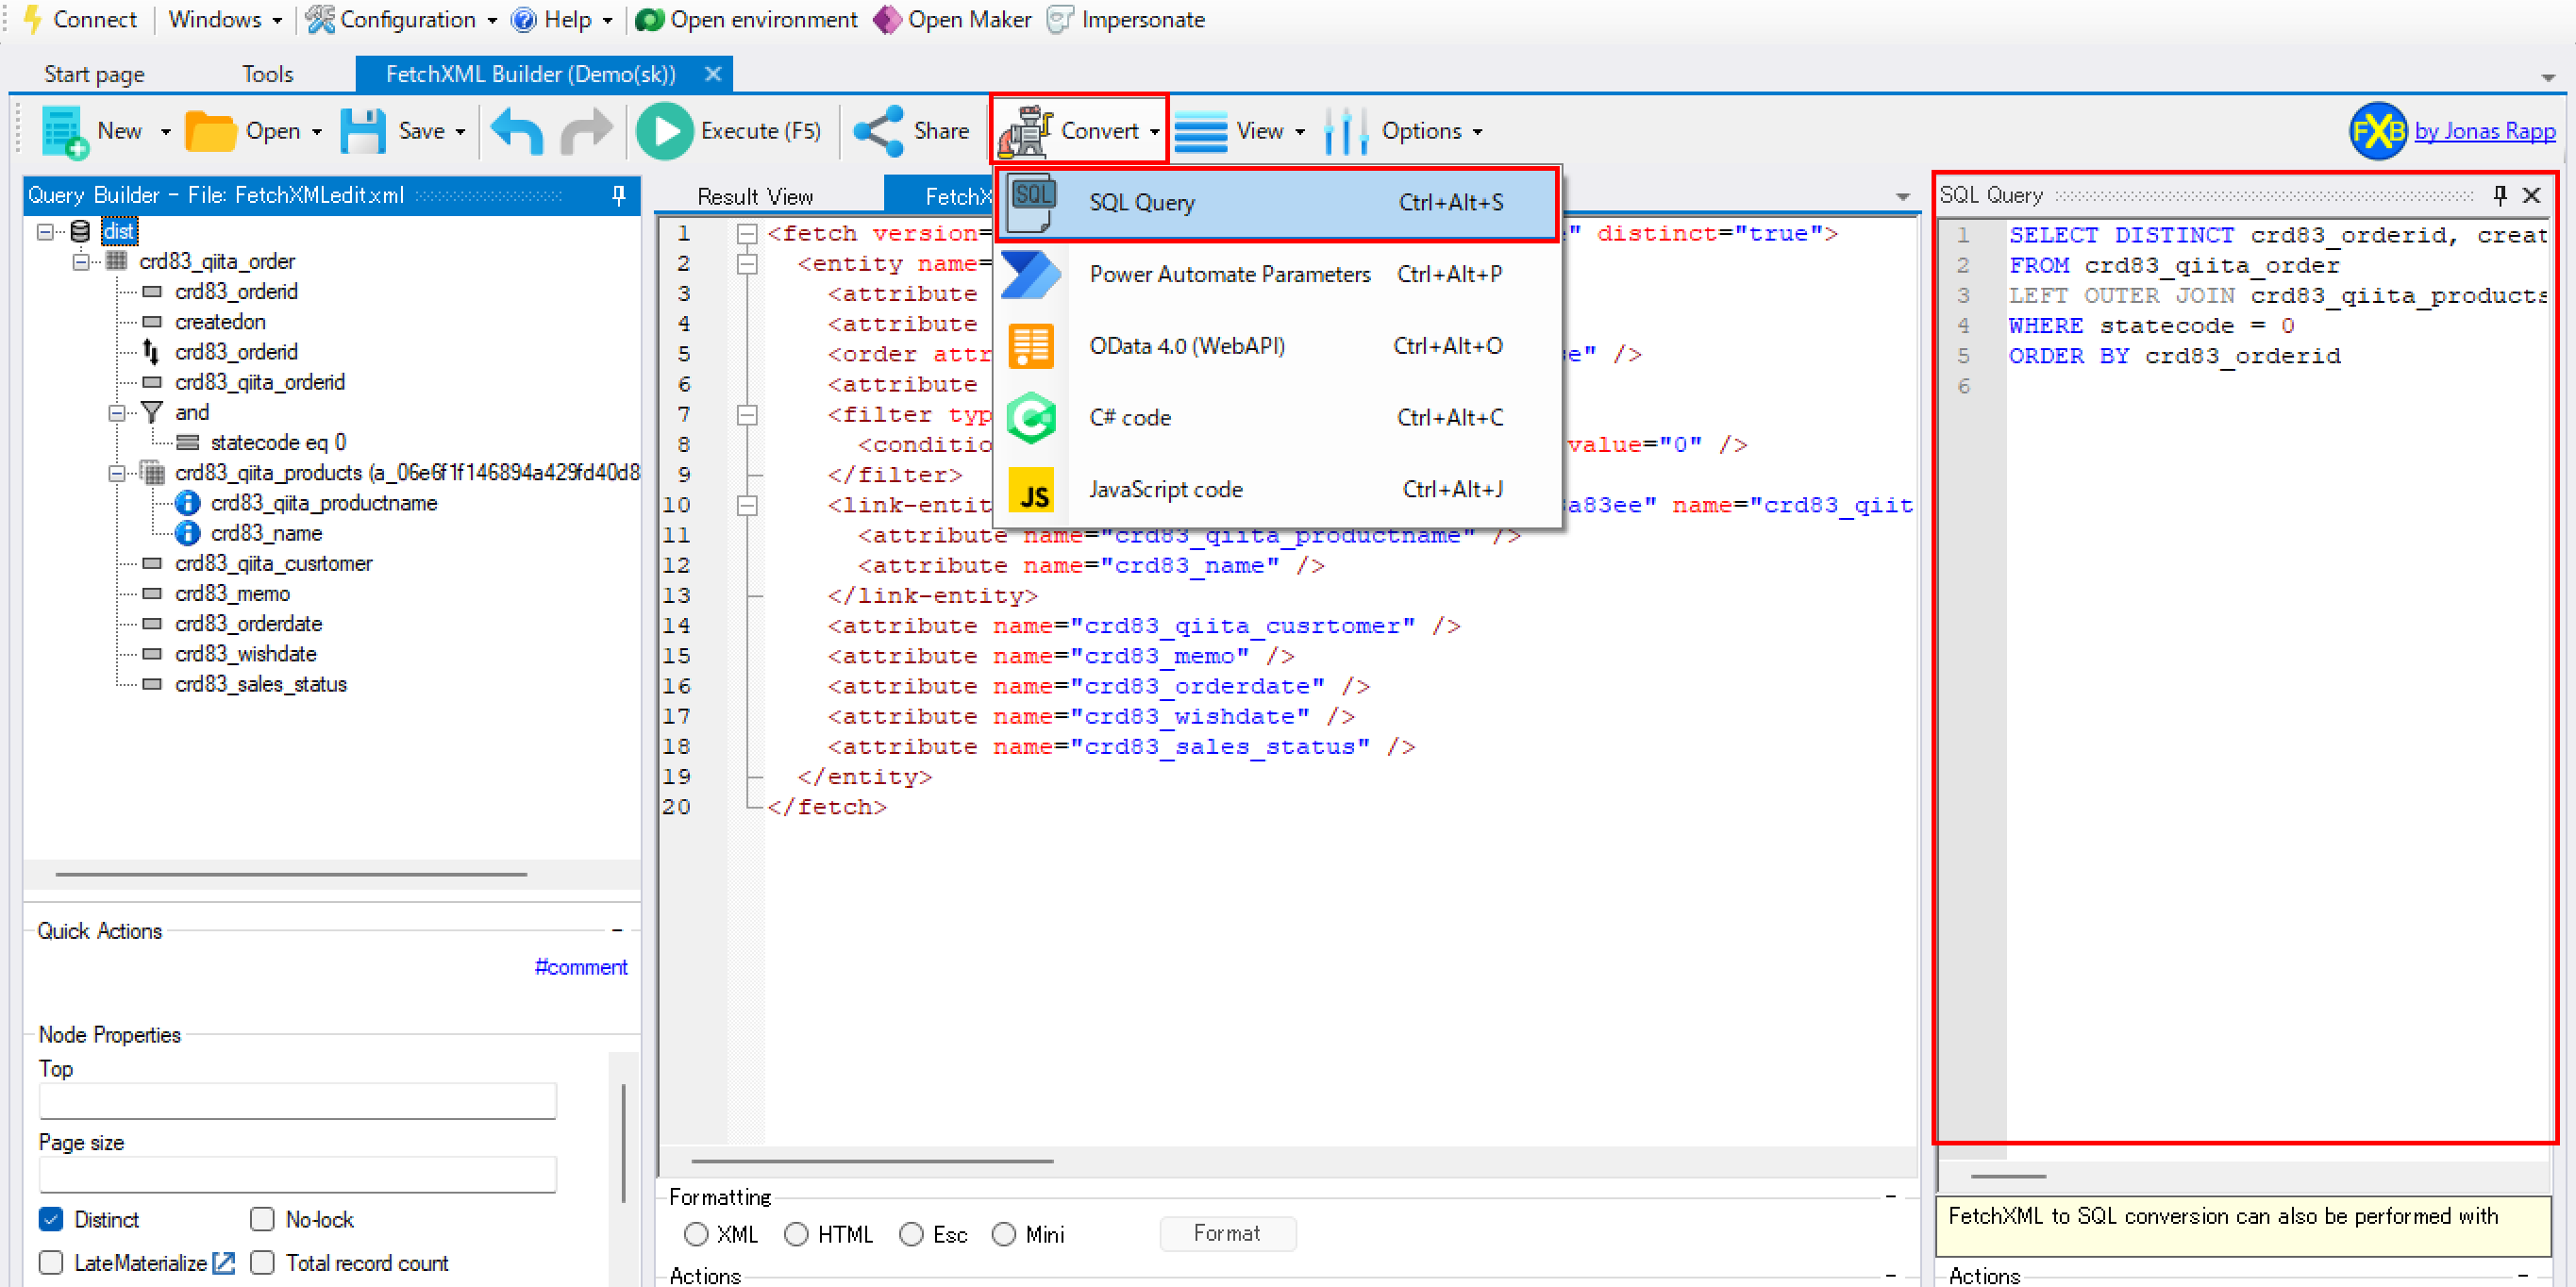Viewport: 2576px width, 1287px height.
Task: Convert query to C# code
Action: tap(1130, 417)
